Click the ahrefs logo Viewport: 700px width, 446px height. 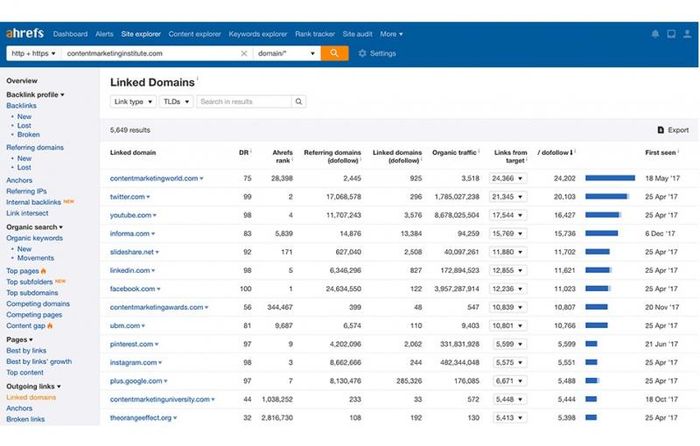point(25,33)
